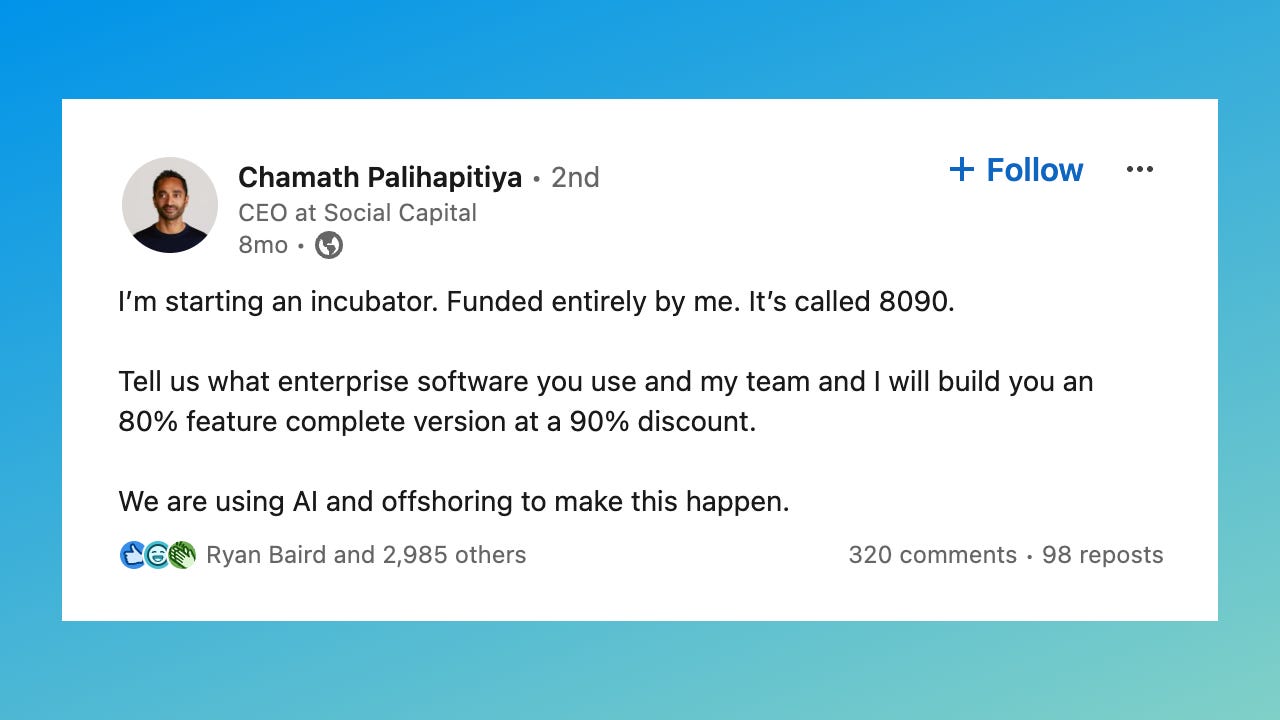Open the 320 comments list

click(933, 554)
